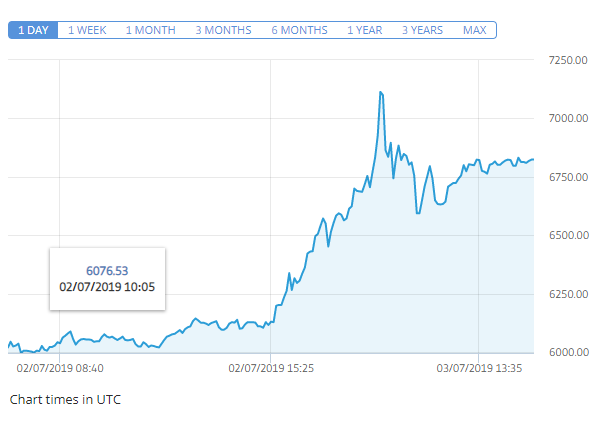Click the 6250.00 y-axis label

click(569, 294)
